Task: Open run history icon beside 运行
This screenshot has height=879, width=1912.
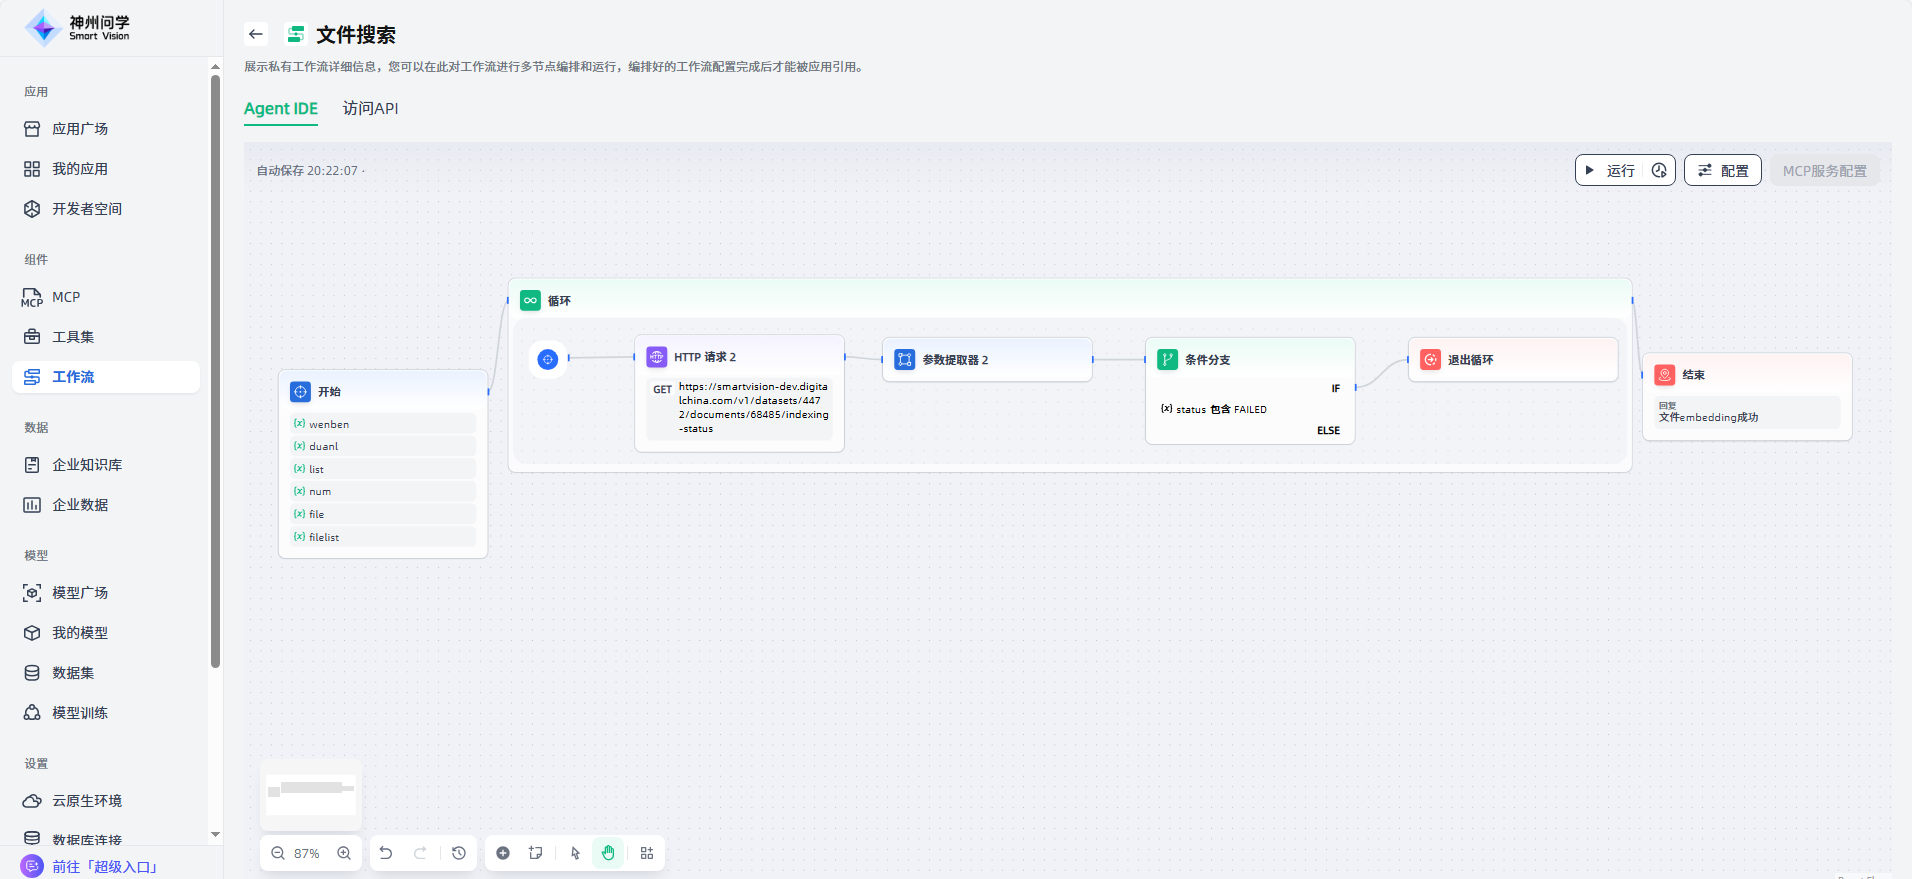Action: (1659, 170)
